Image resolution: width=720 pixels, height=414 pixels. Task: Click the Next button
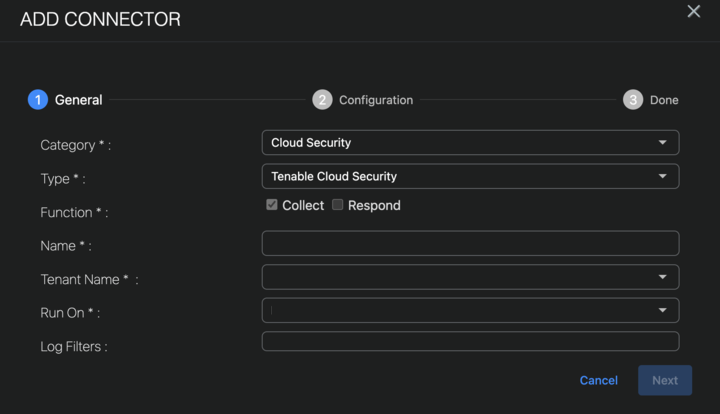click(x=665, y=380)
